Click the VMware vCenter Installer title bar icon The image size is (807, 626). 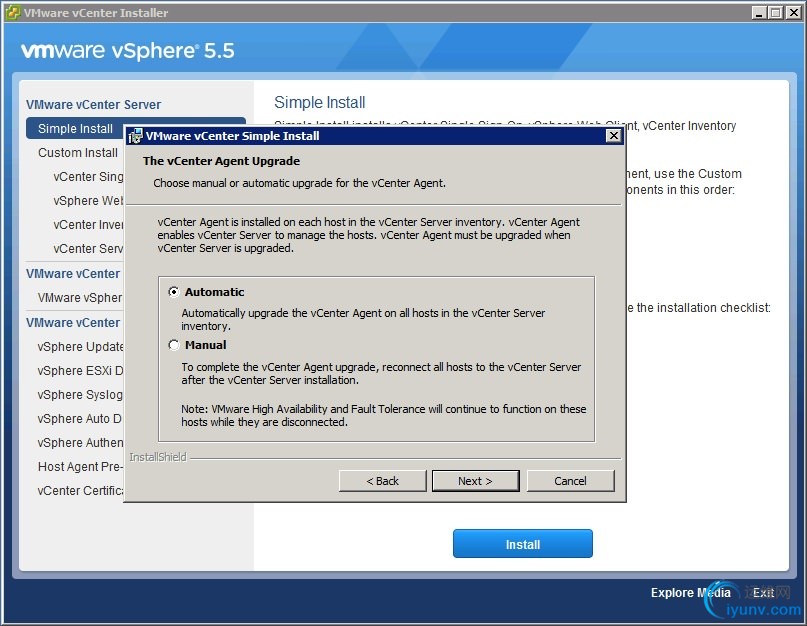coord(13,12)
